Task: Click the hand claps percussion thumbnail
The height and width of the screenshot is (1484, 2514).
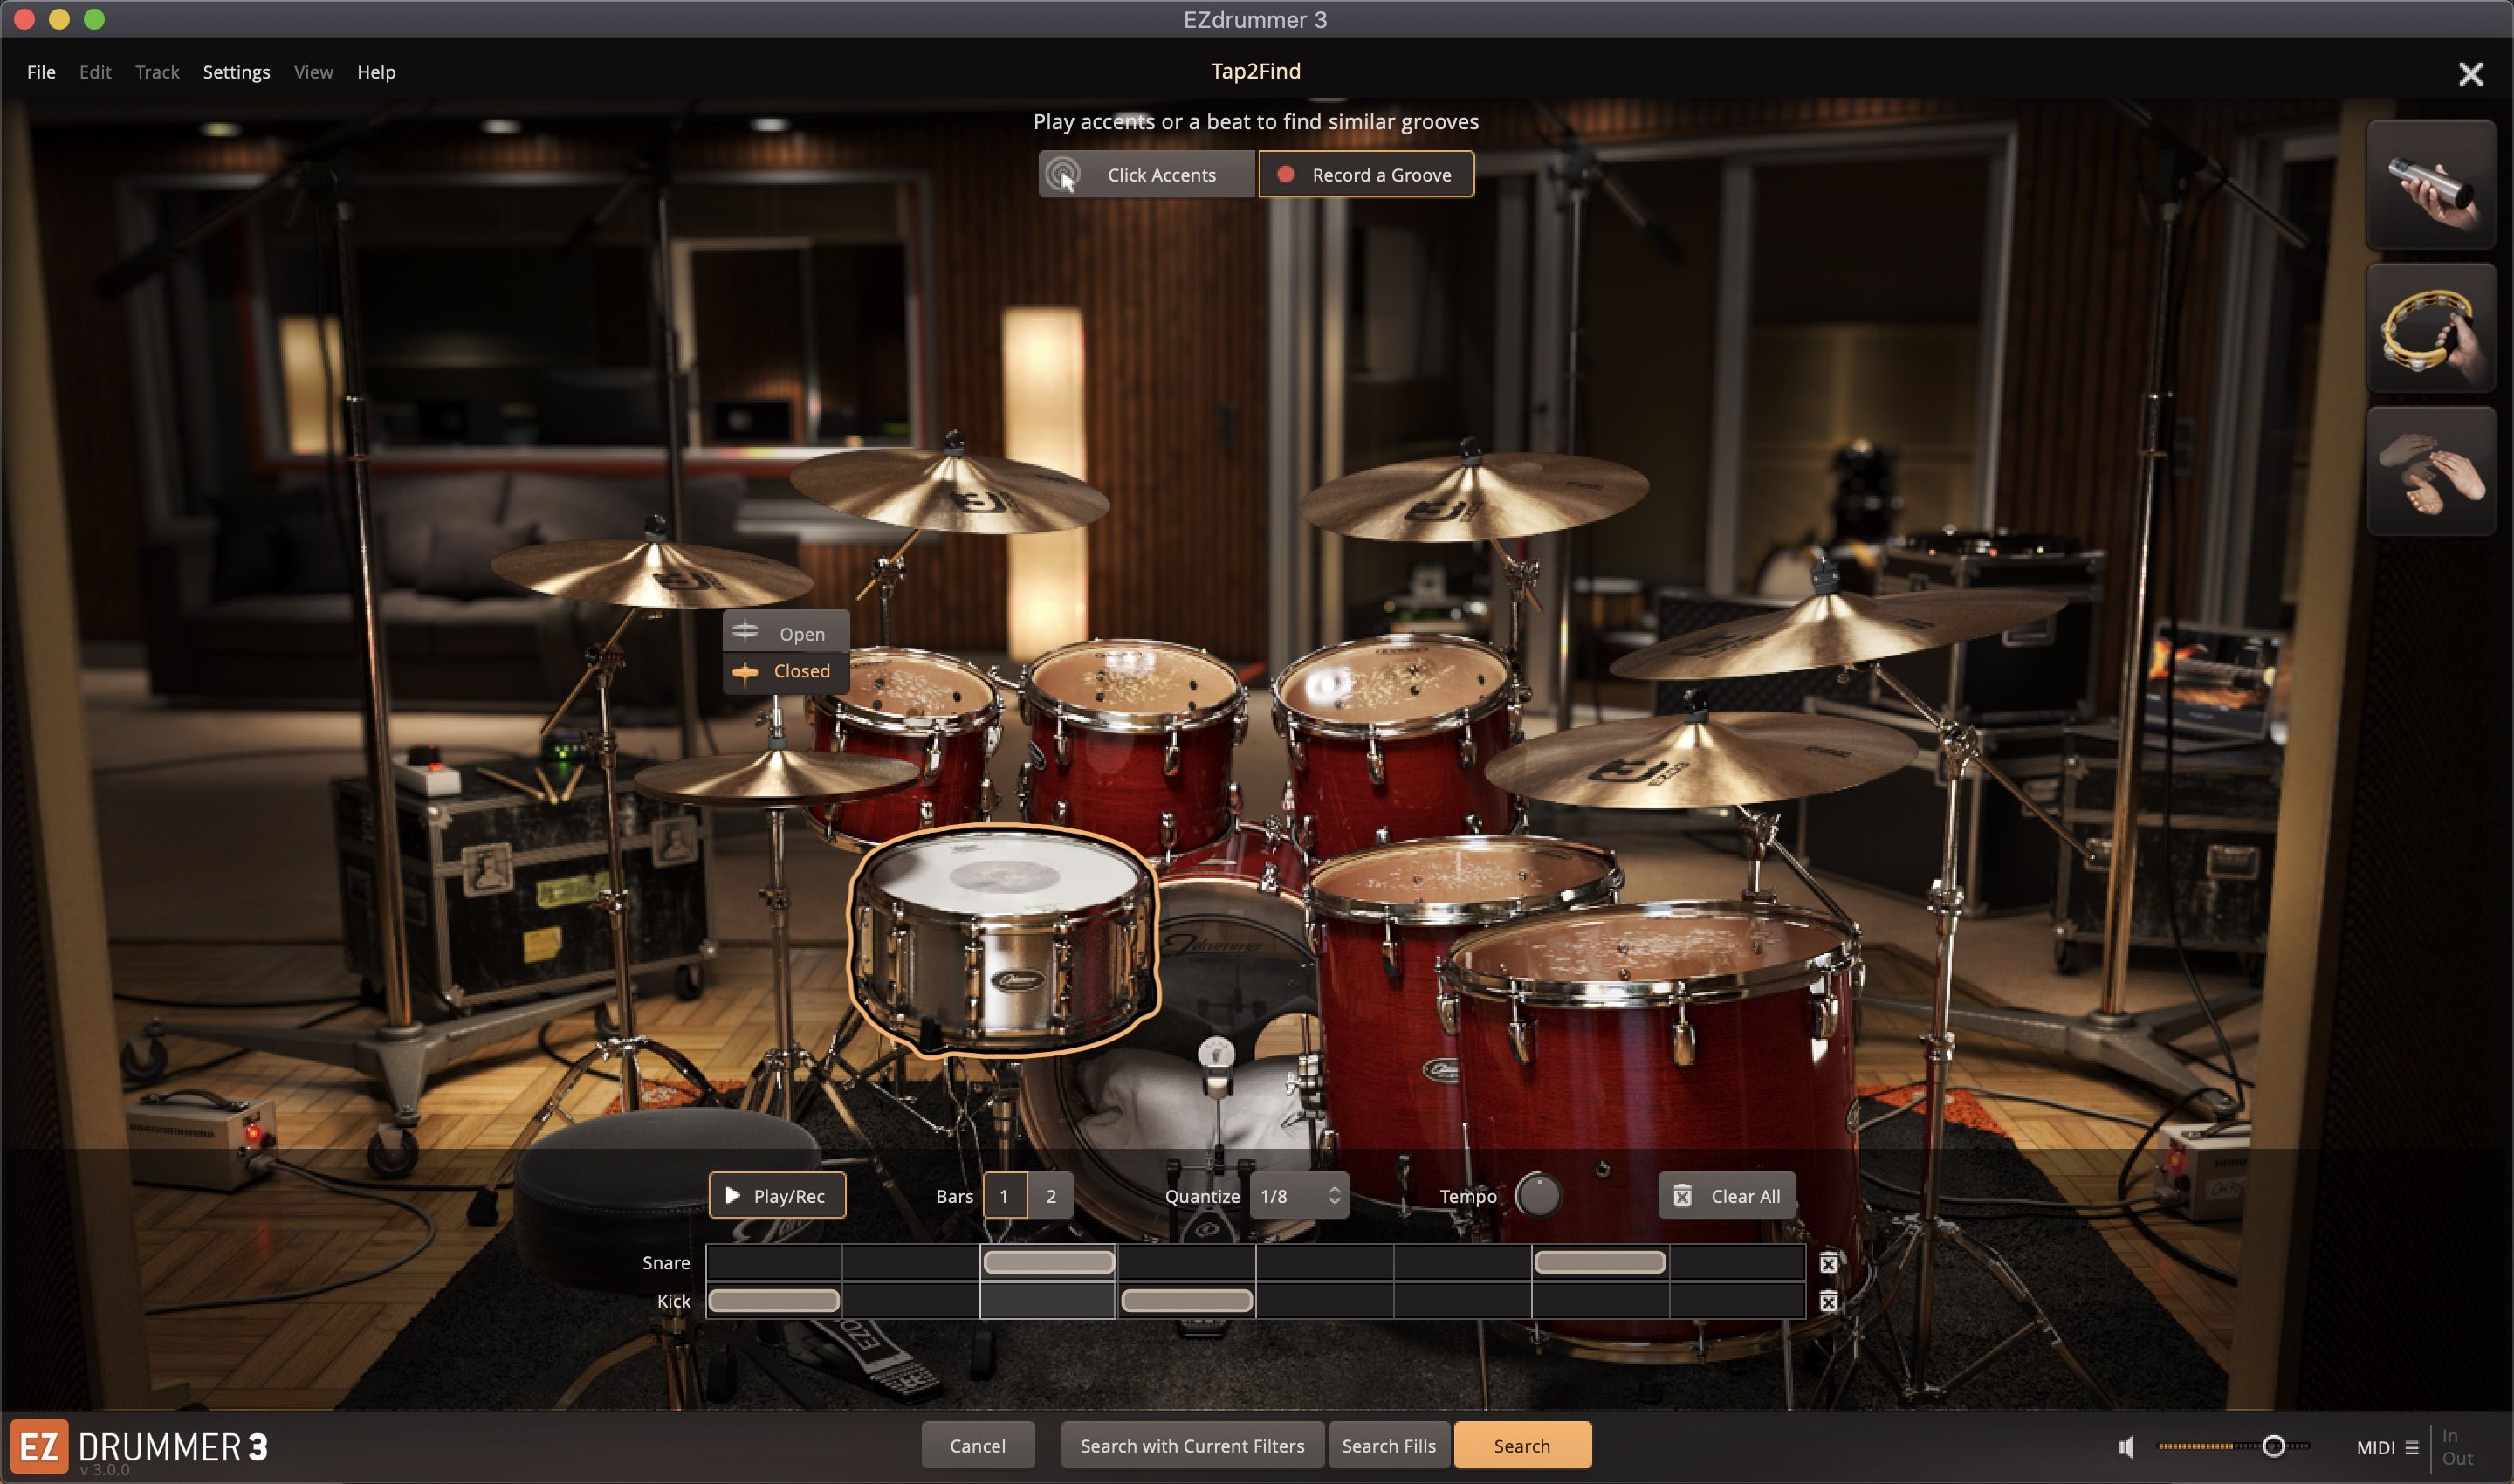Action: tap(2431, 472)
